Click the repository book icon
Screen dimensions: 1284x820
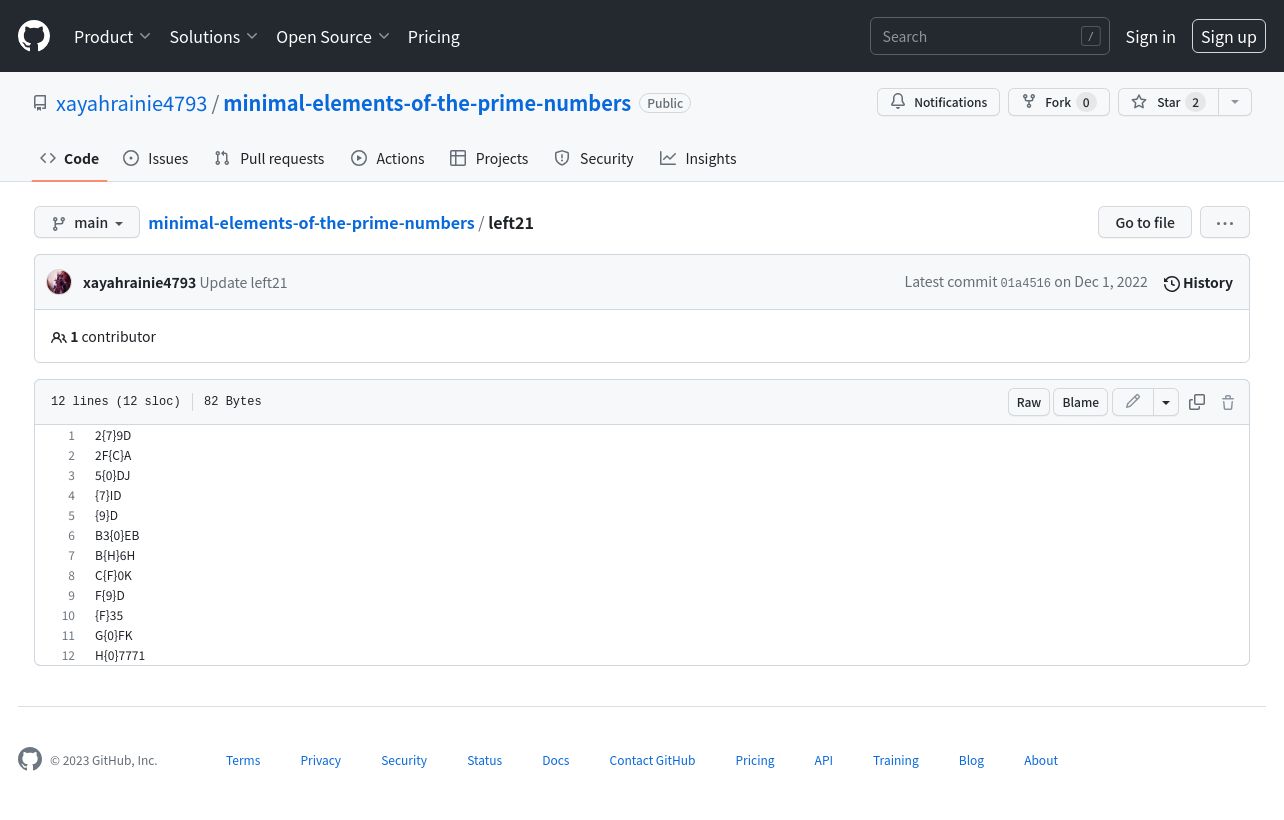click(40, 103)
